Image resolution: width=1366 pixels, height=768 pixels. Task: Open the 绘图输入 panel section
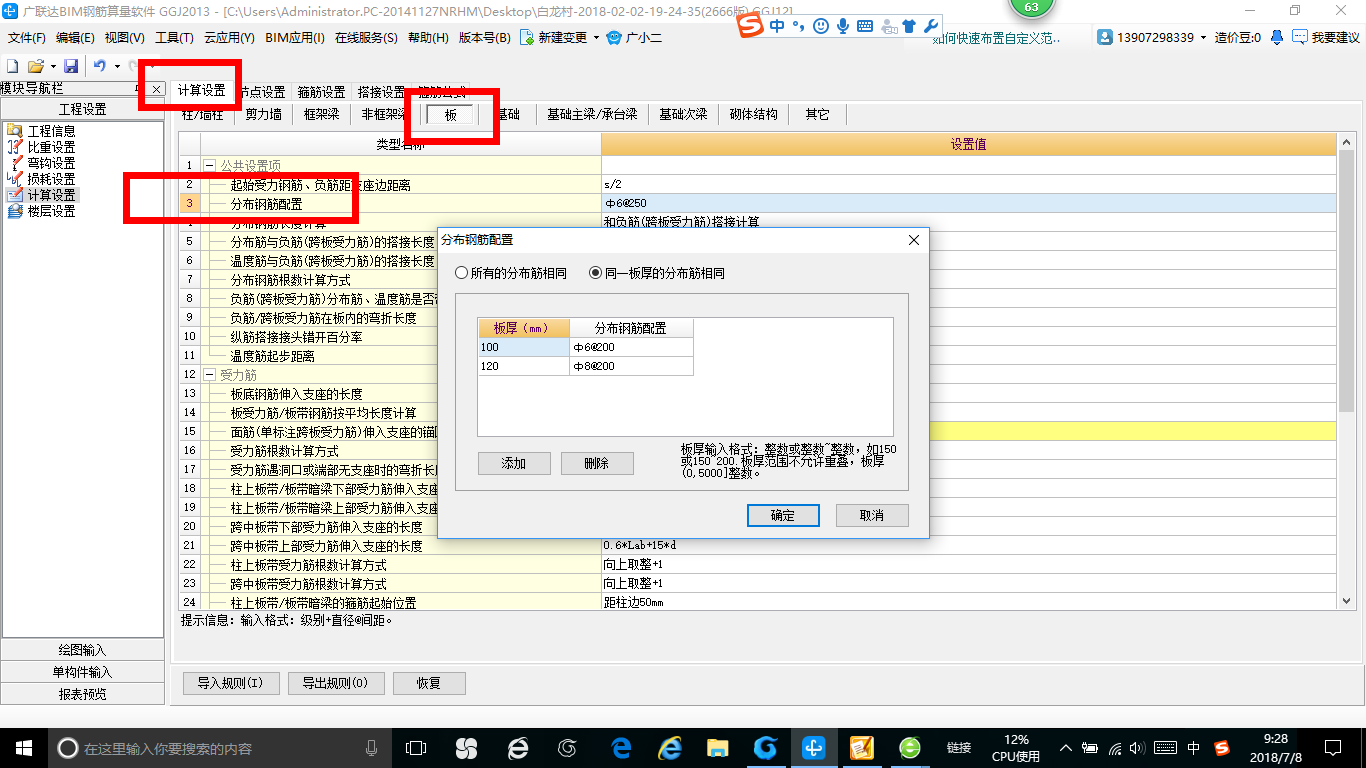pos(82,650)
